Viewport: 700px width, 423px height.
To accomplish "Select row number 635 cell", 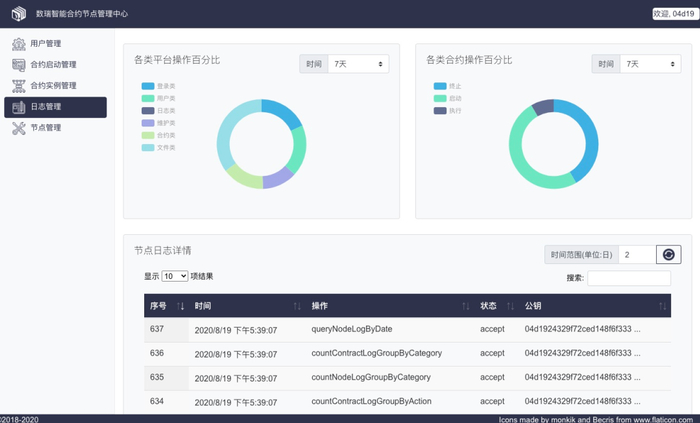I will coord(166,378).
